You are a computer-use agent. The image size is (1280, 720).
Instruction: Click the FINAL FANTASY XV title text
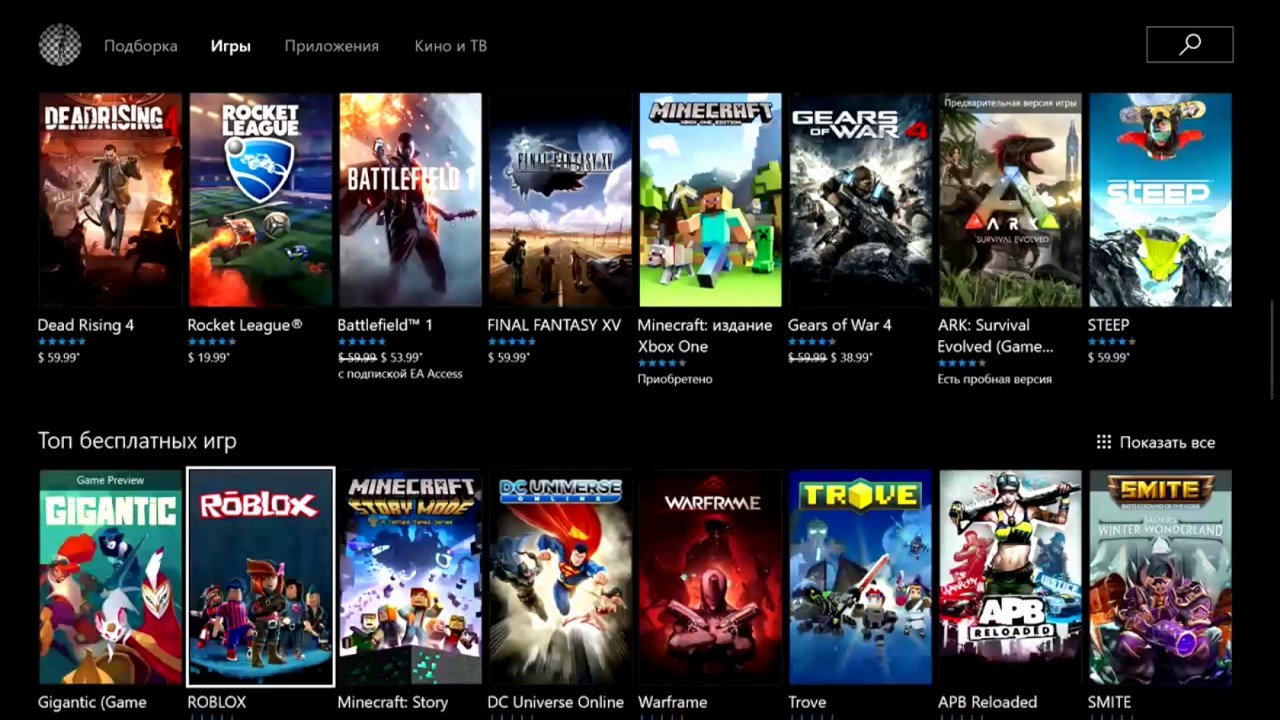click(x=554, y=325)
